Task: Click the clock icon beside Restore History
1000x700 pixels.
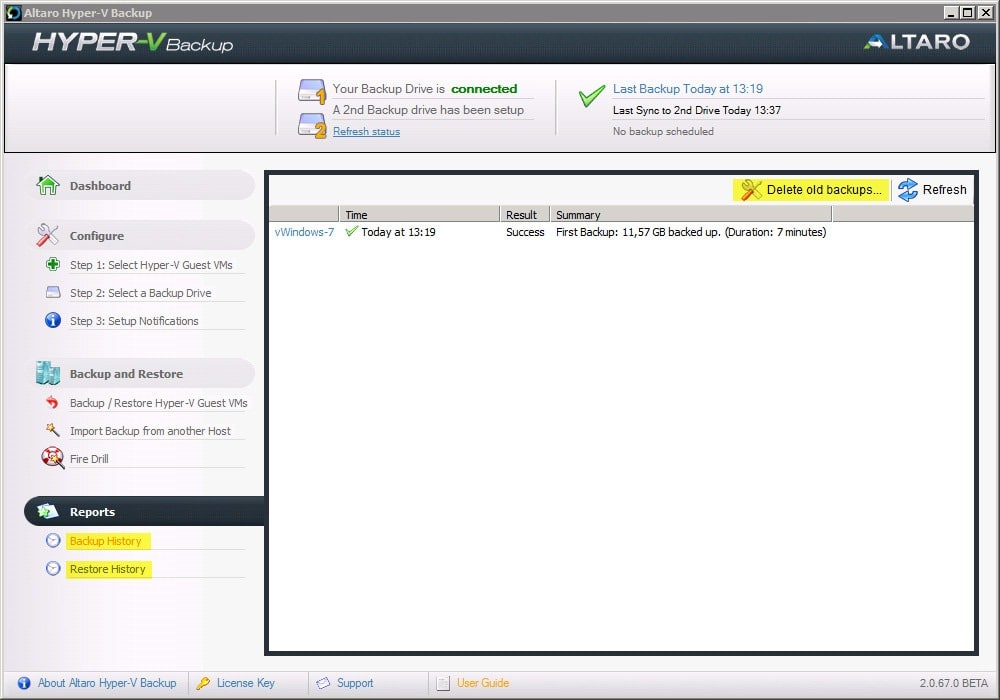Action: pyautogui.click(x=53, y=568)
